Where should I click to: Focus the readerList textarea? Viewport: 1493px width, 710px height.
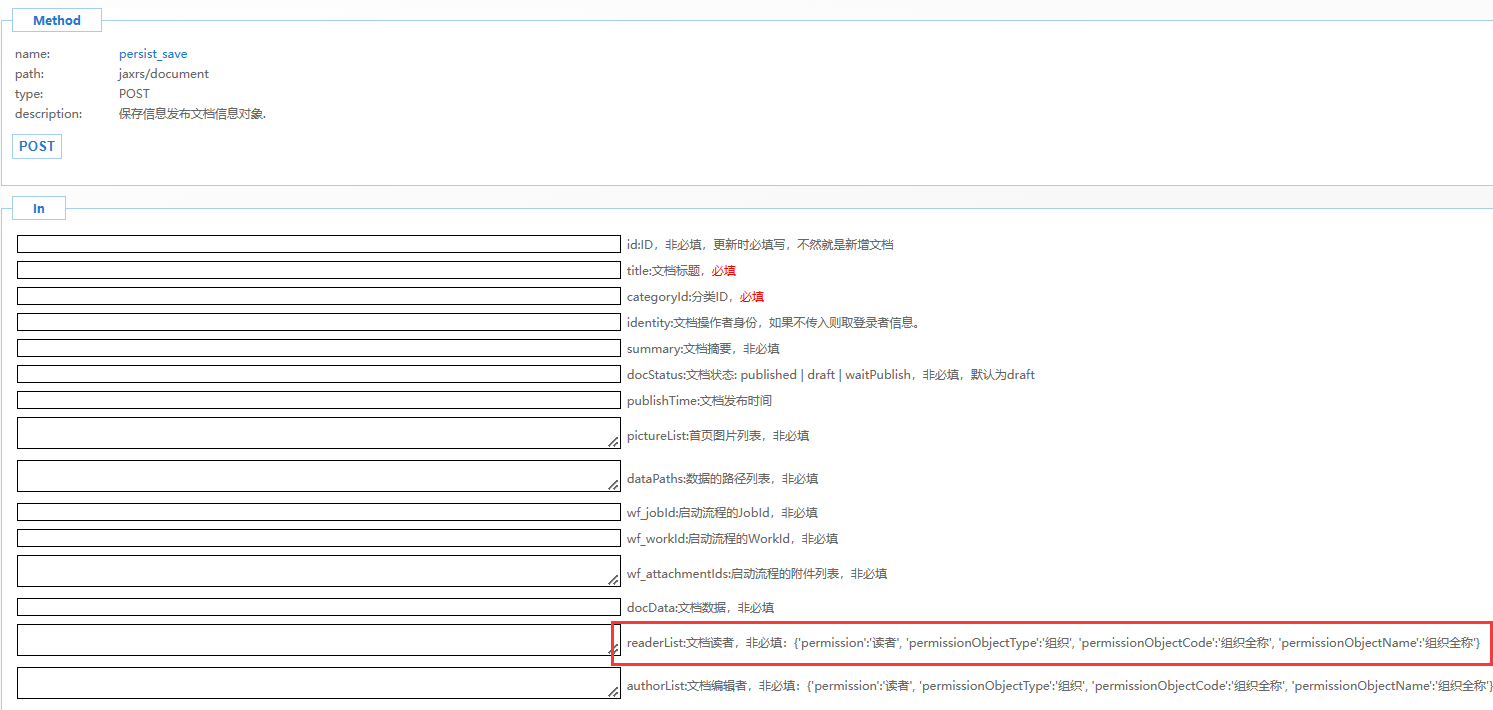click(x=319, y=640)
